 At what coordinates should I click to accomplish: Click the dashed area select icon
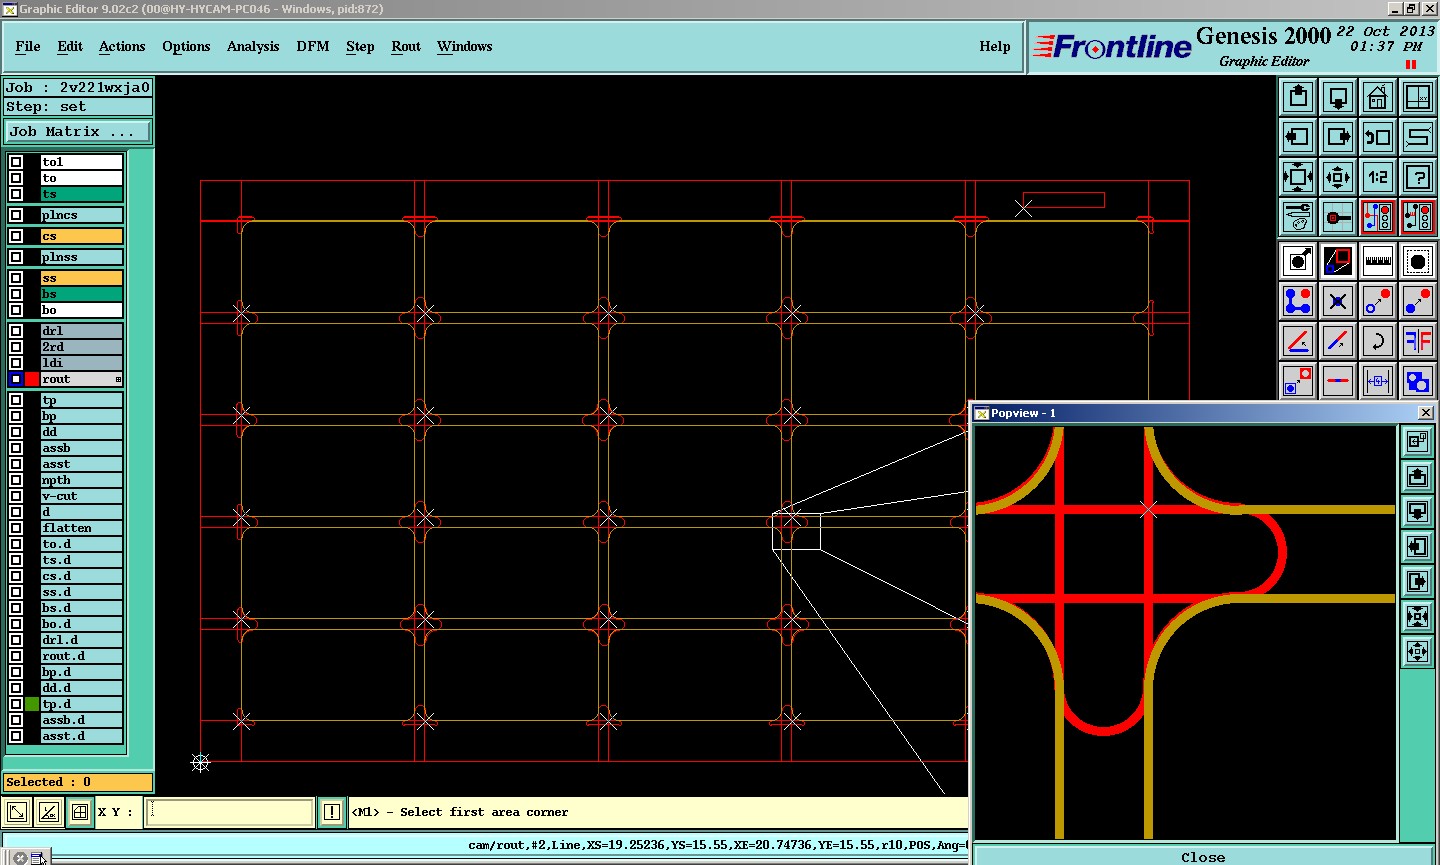pyautogui.click(x=1418, y=261)
